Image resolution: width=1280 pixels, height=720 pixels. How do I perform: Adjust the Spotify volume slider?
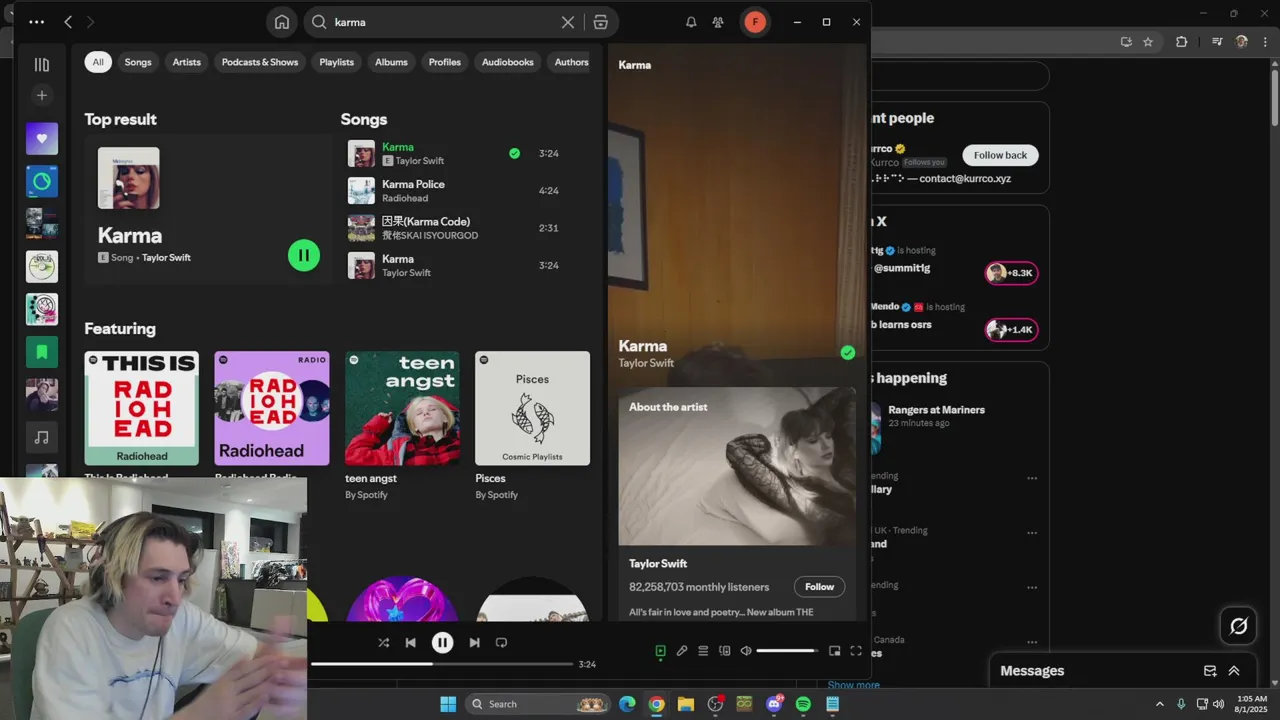click(x=787, y=651)
